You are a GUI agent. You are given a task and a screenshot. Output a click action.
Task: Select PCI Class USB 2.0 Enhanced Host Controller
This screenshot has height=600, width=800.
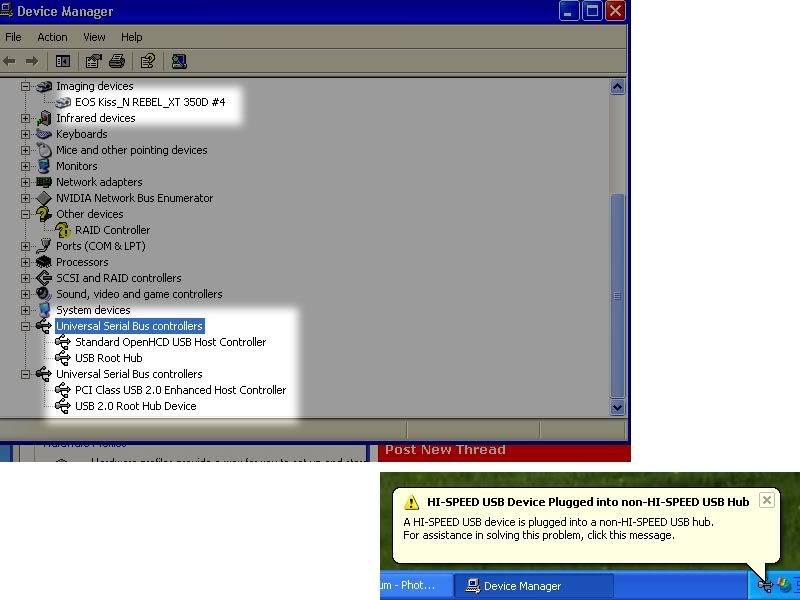coord(181,390)
